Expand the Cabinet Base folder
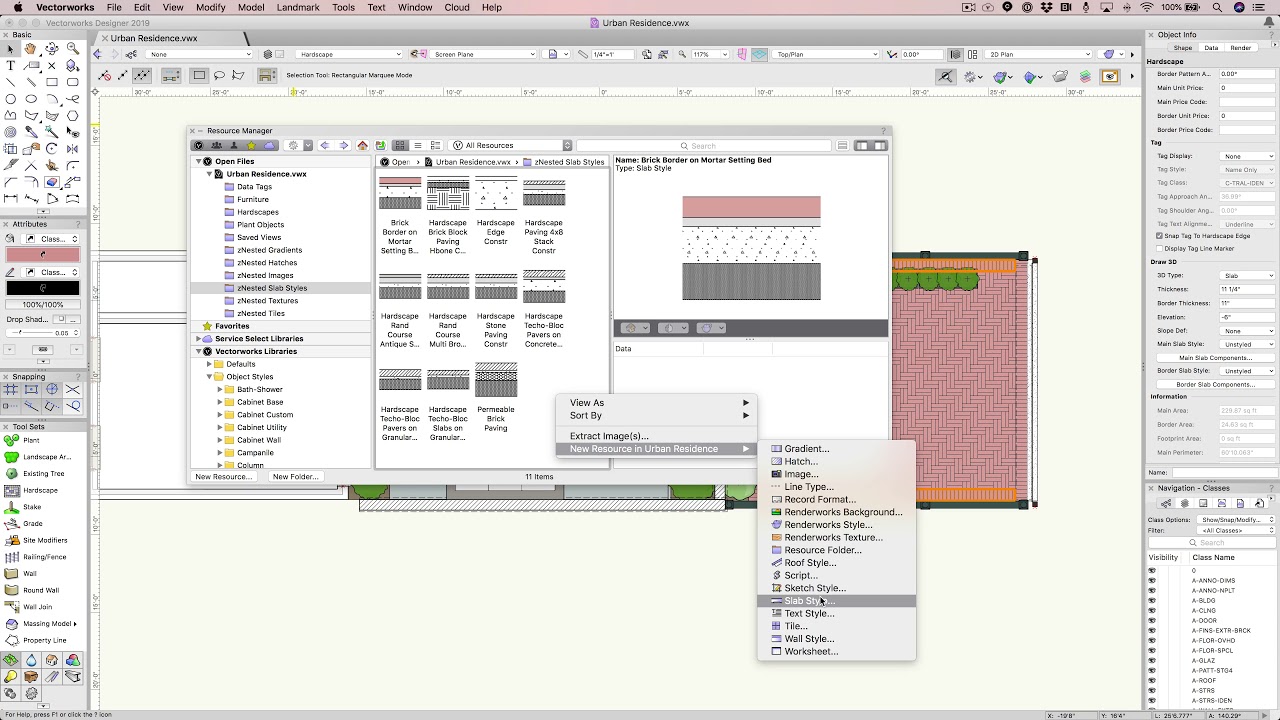The width and height of the screenshot is (1280, 720). point(220,402)
